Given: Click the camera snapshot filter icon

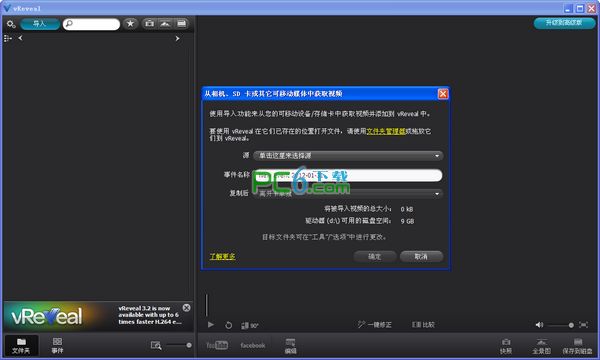Looking at the screenshot, I should tap(149, 24).
